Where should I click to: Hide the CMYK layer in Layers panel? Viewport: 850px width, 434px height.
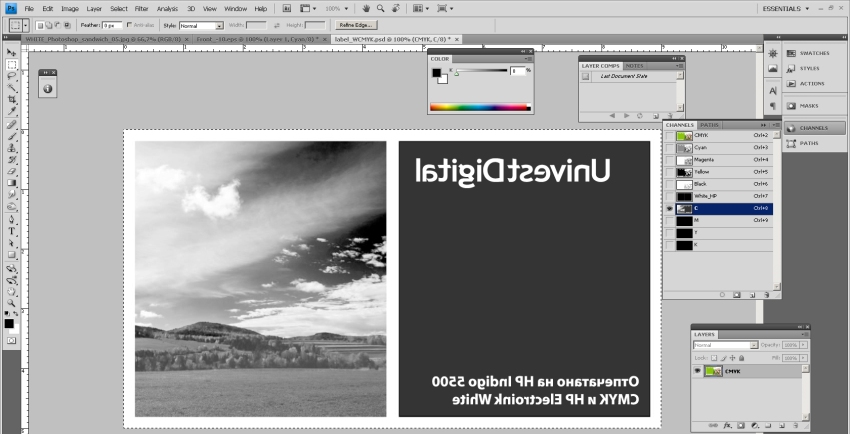[697, 371]
